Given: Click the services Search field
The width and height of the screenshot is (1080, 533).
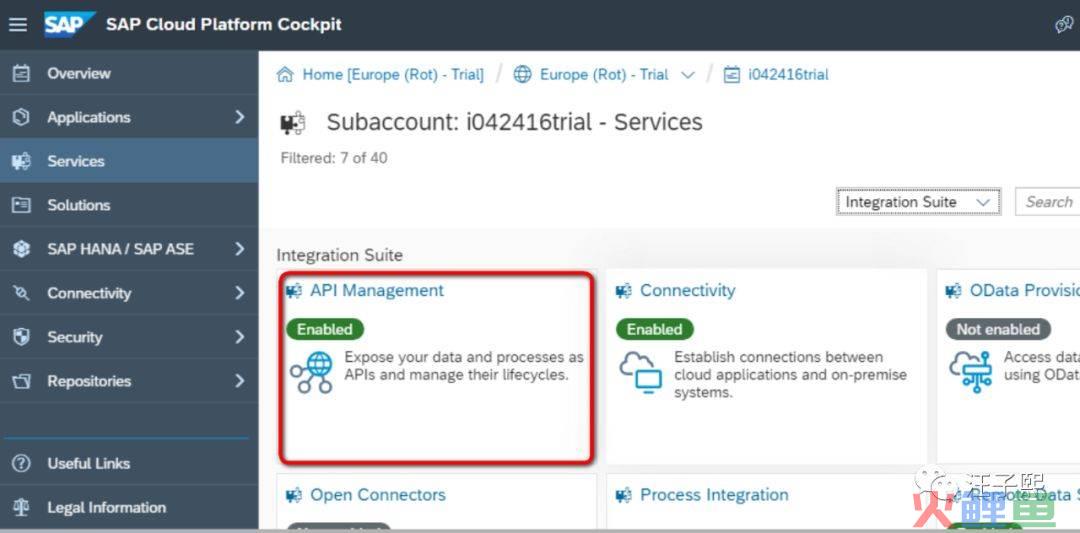Looking at the screenshot, I should [x=1048, y=202].
